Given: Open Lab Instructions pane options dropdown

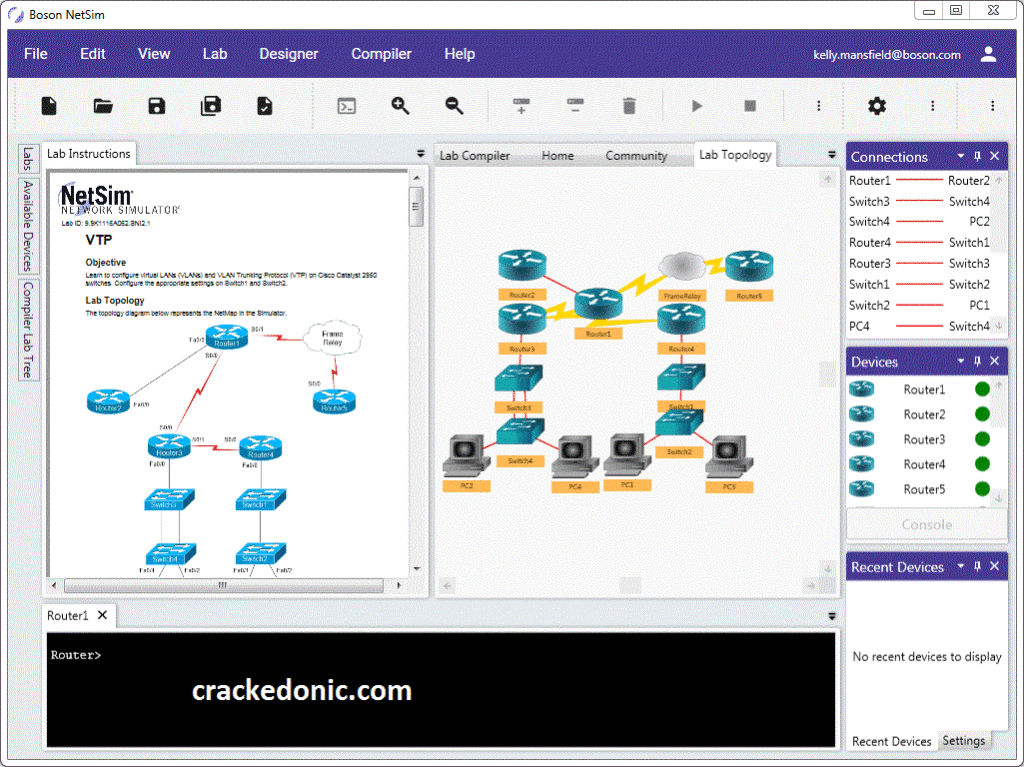Looking at the screenshot, I should pos(421,154).
